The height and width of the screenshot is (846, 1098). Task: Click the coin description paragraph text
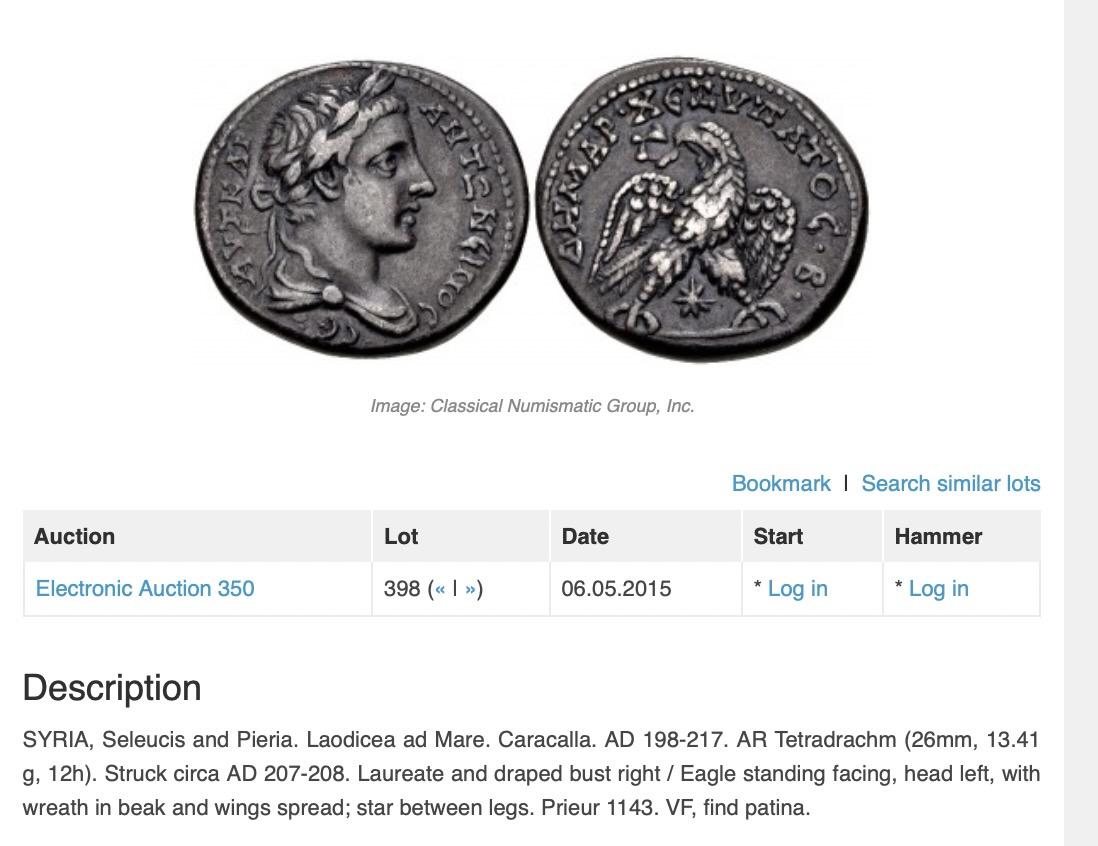[531, 774]
